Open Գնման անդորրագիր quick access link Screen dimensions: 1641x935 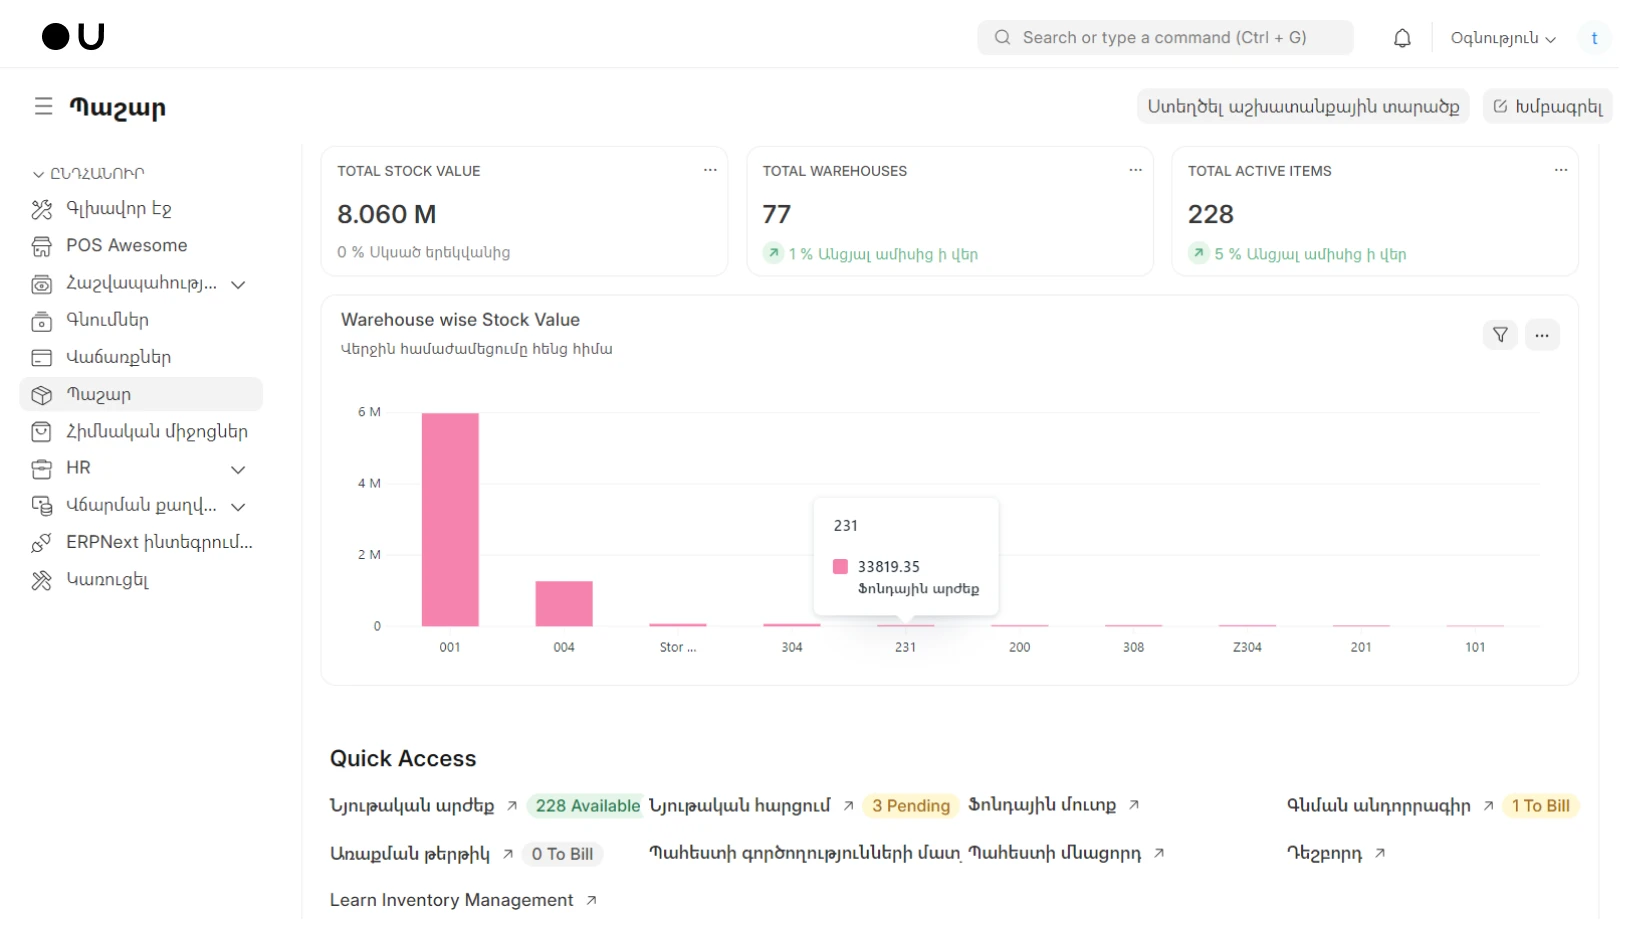[x=1378, y=805]
